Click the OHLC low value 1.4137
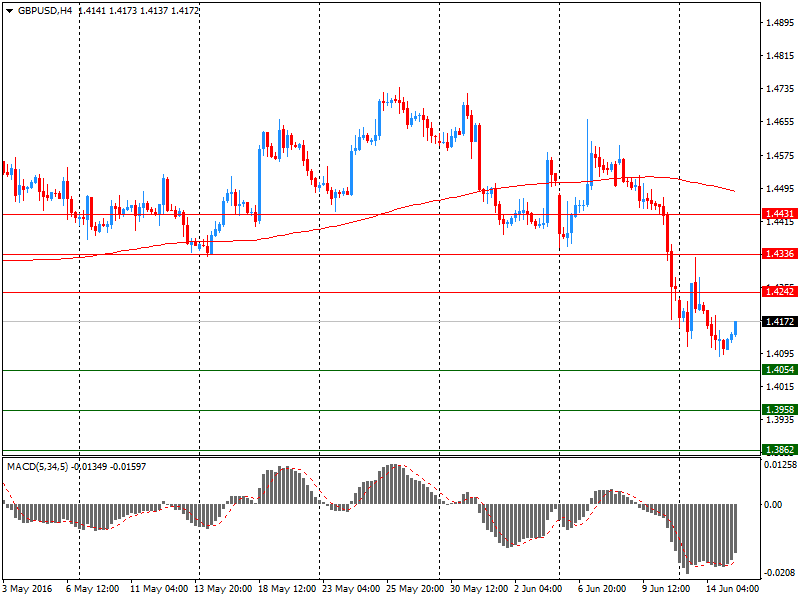Screen dimensions: 800x600 tap(154, 11)
